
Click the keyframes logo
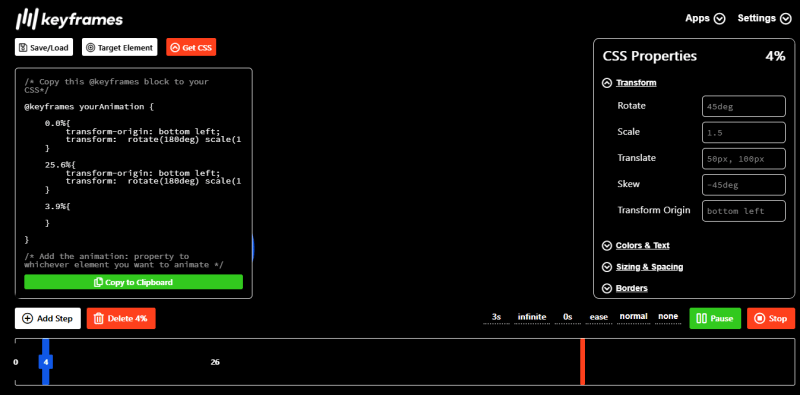pyautogui.click(x=69, y=19)
